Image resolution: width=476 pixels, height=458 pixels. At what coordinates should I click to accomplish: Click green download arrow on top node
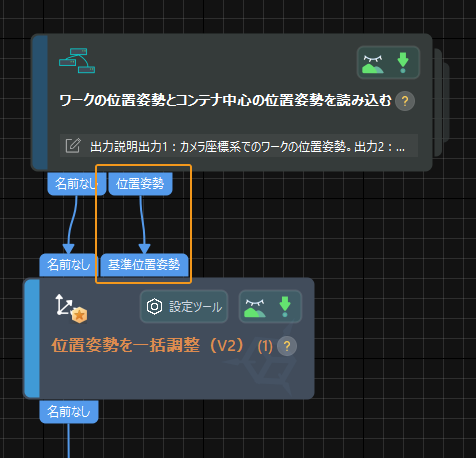[x=403, y=63]
